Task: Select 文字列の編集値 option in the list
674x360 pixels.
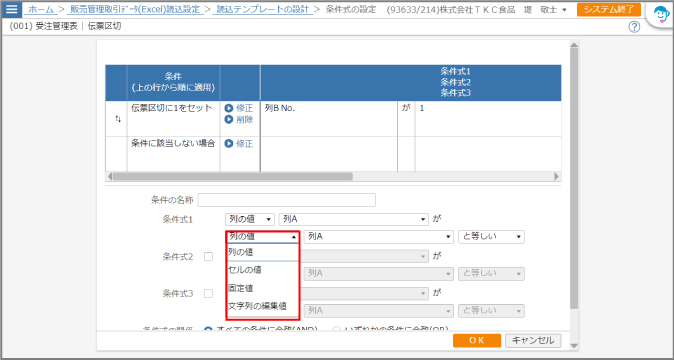Action: 263,306
